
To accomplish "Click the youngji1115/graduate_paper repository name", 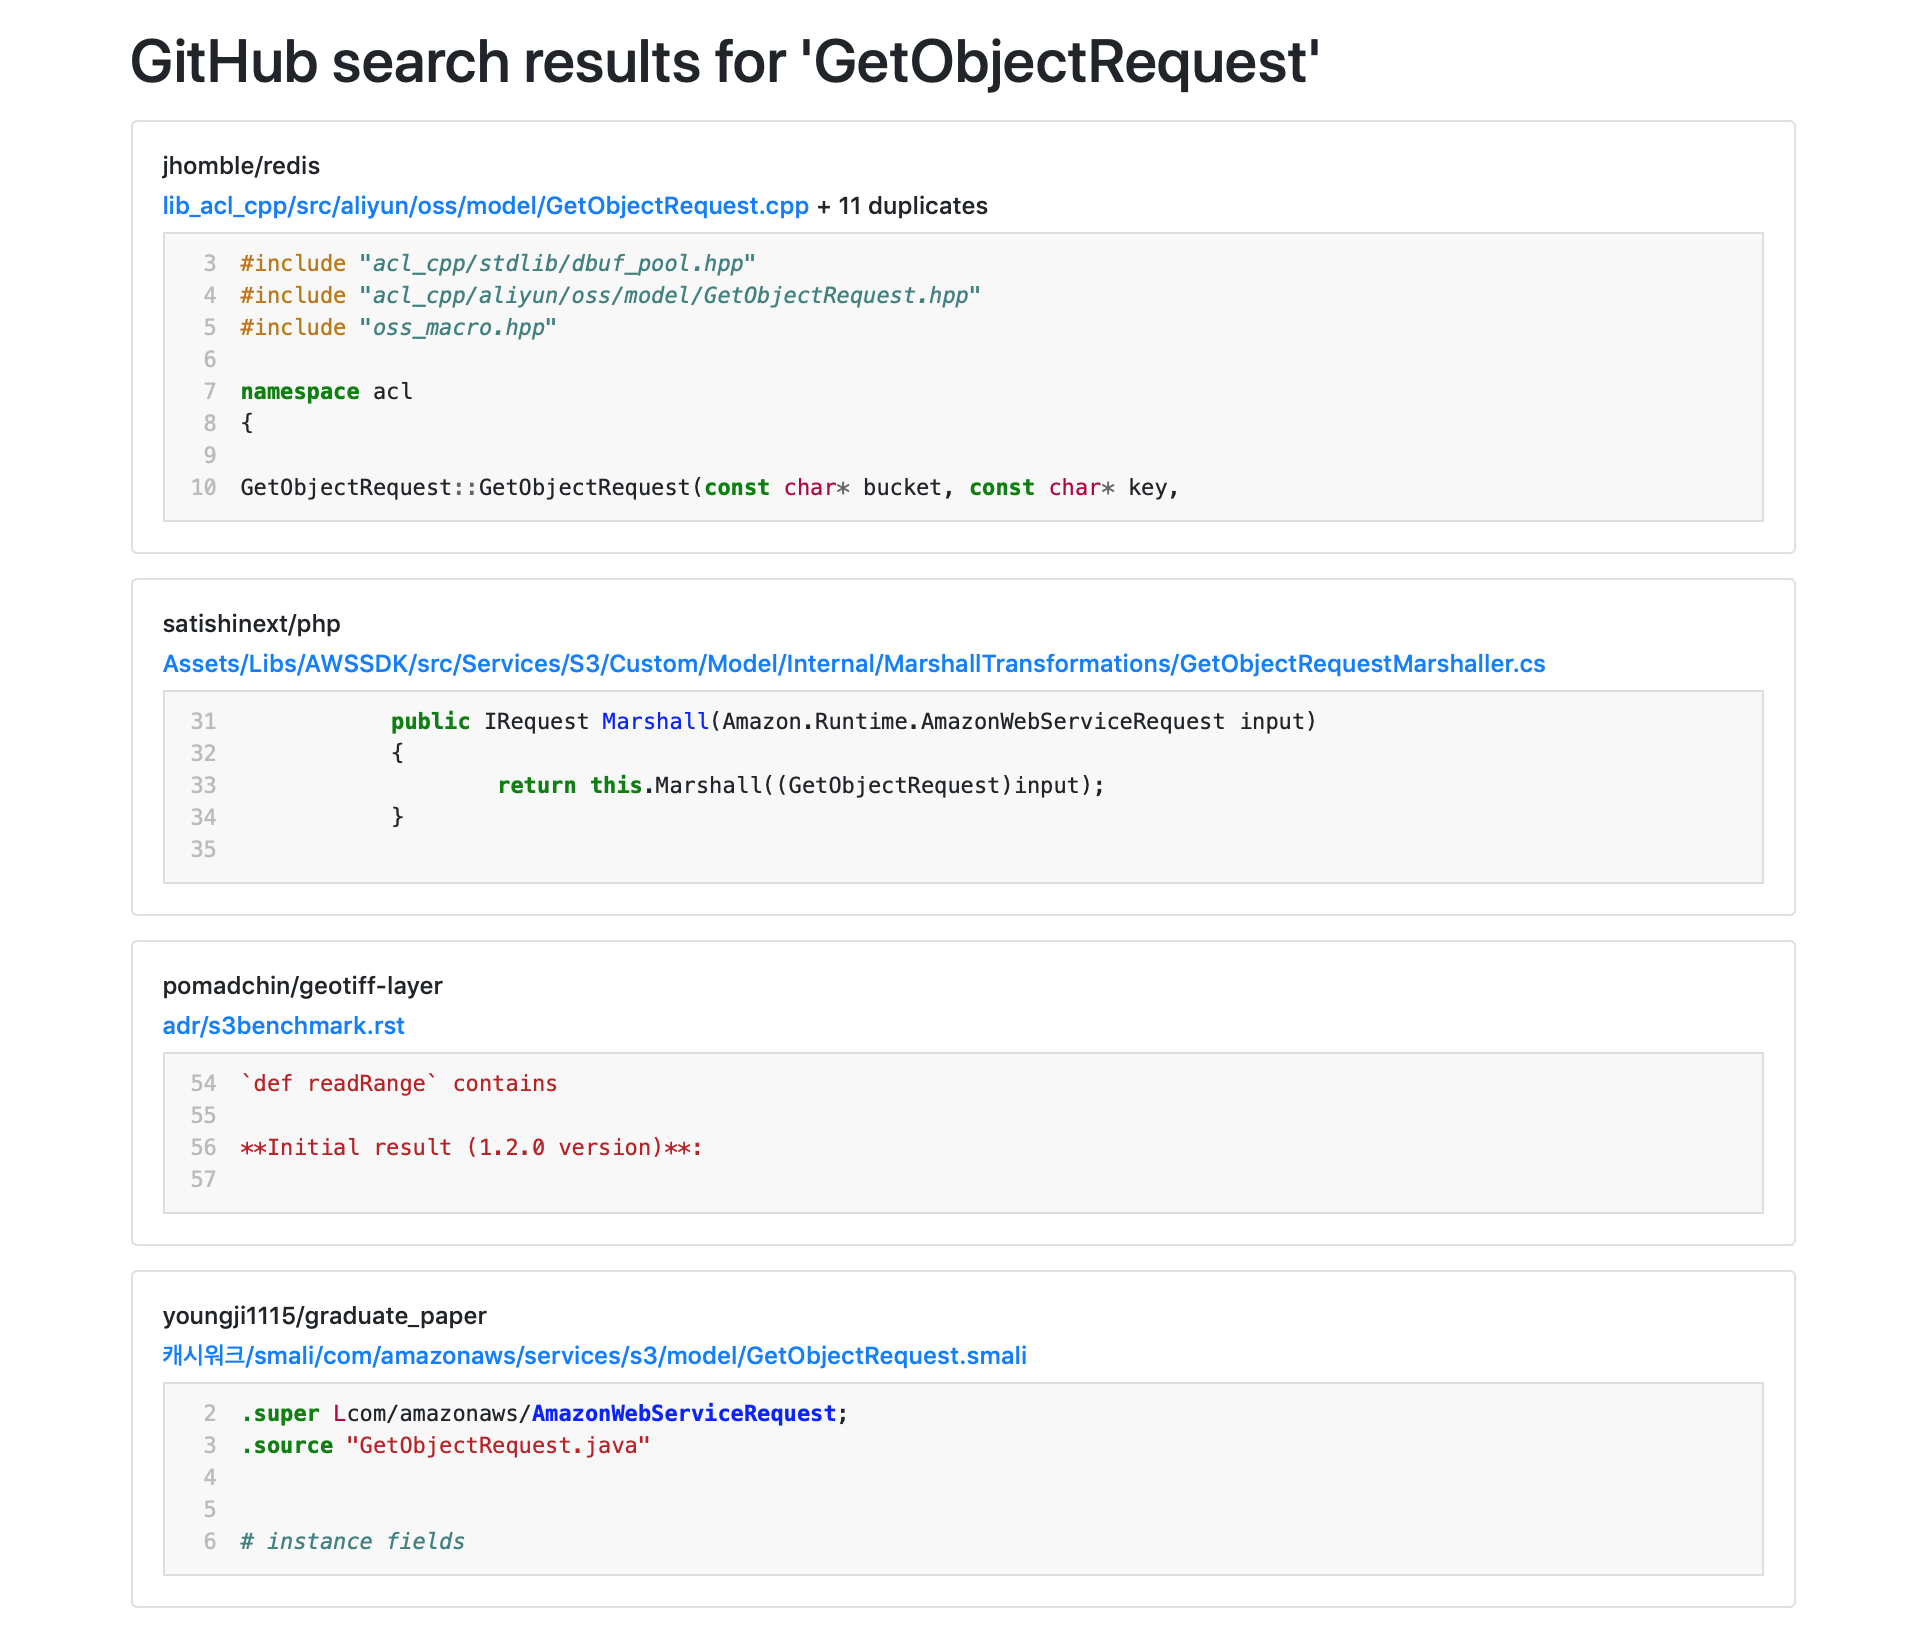I will click(x=324, y=1316).
